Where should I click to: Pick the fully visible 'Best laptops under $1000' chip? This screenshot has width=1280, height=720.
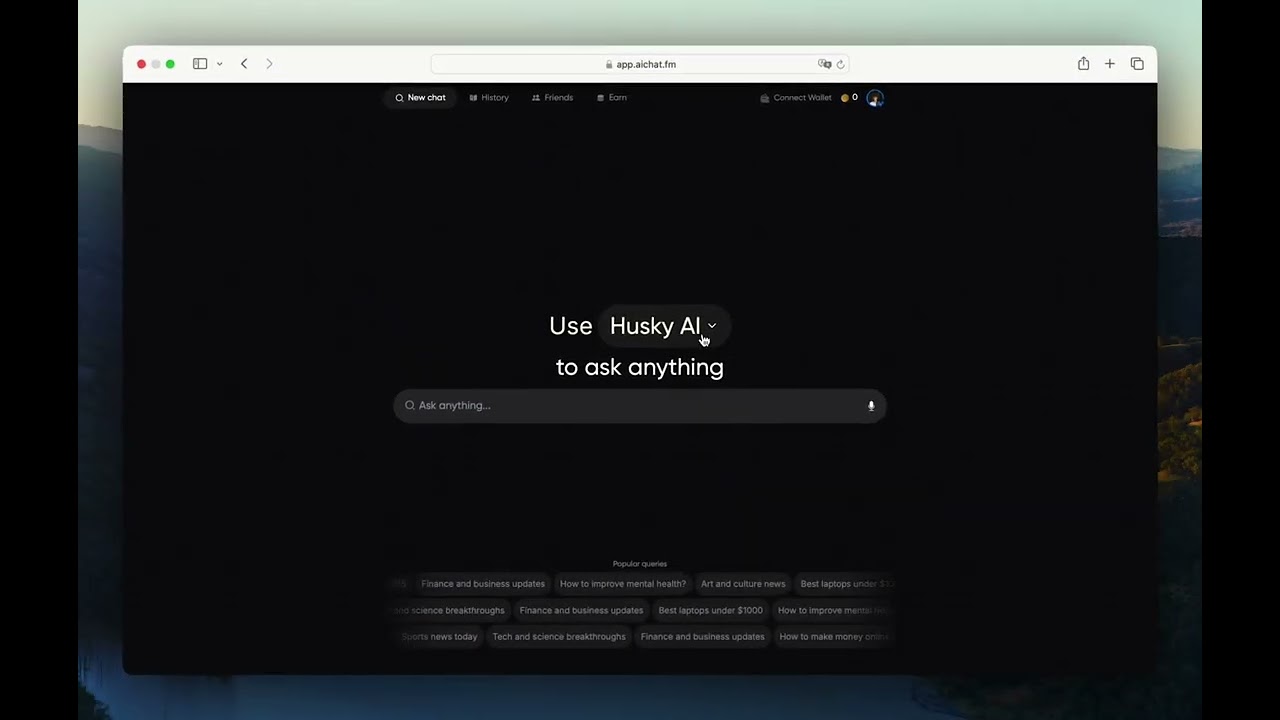(x=711, y=610)
